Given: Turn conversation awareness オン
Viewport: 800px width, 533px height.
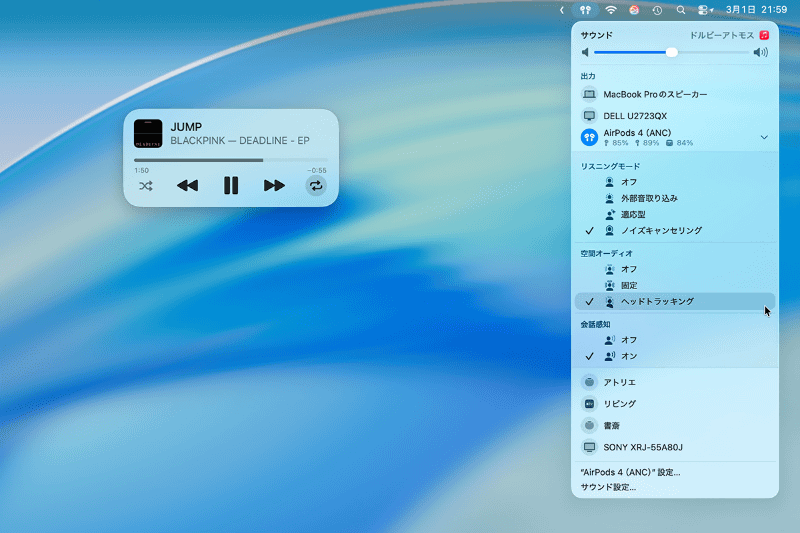Looking at the screenshot, I should click(x=675, y=357).
